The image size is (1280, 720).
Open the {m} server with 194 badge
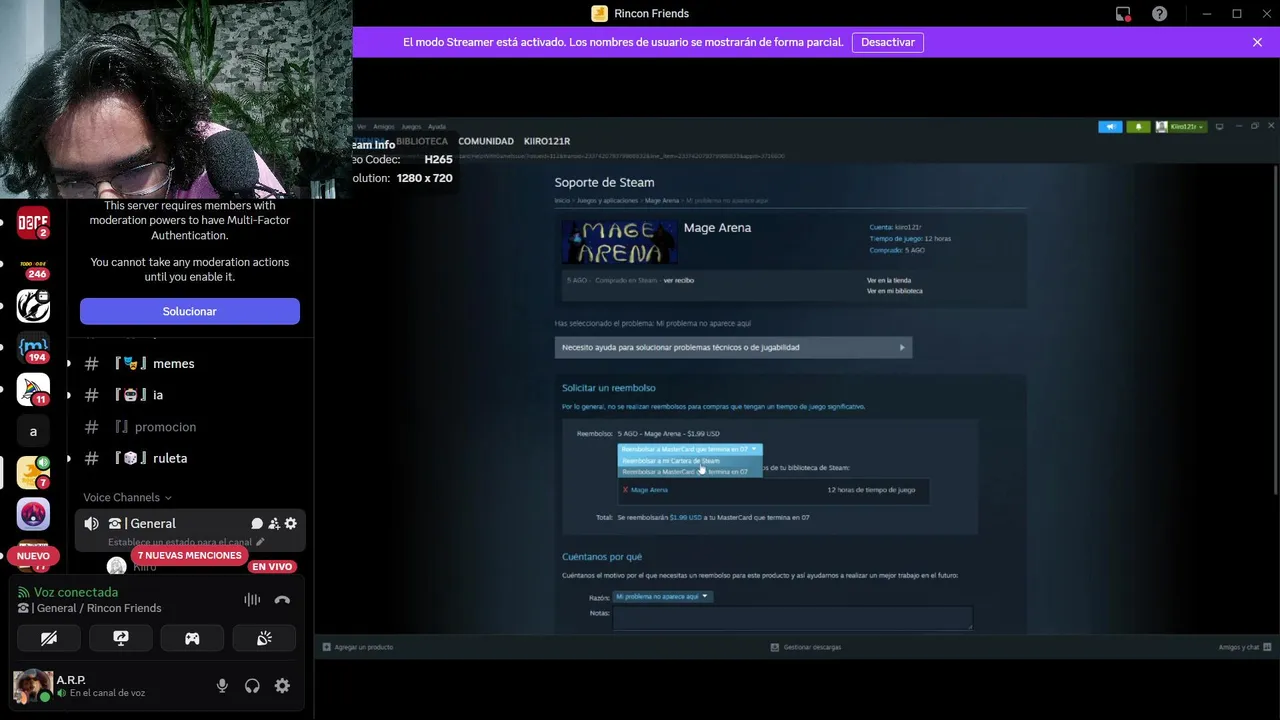coord(33,347)
